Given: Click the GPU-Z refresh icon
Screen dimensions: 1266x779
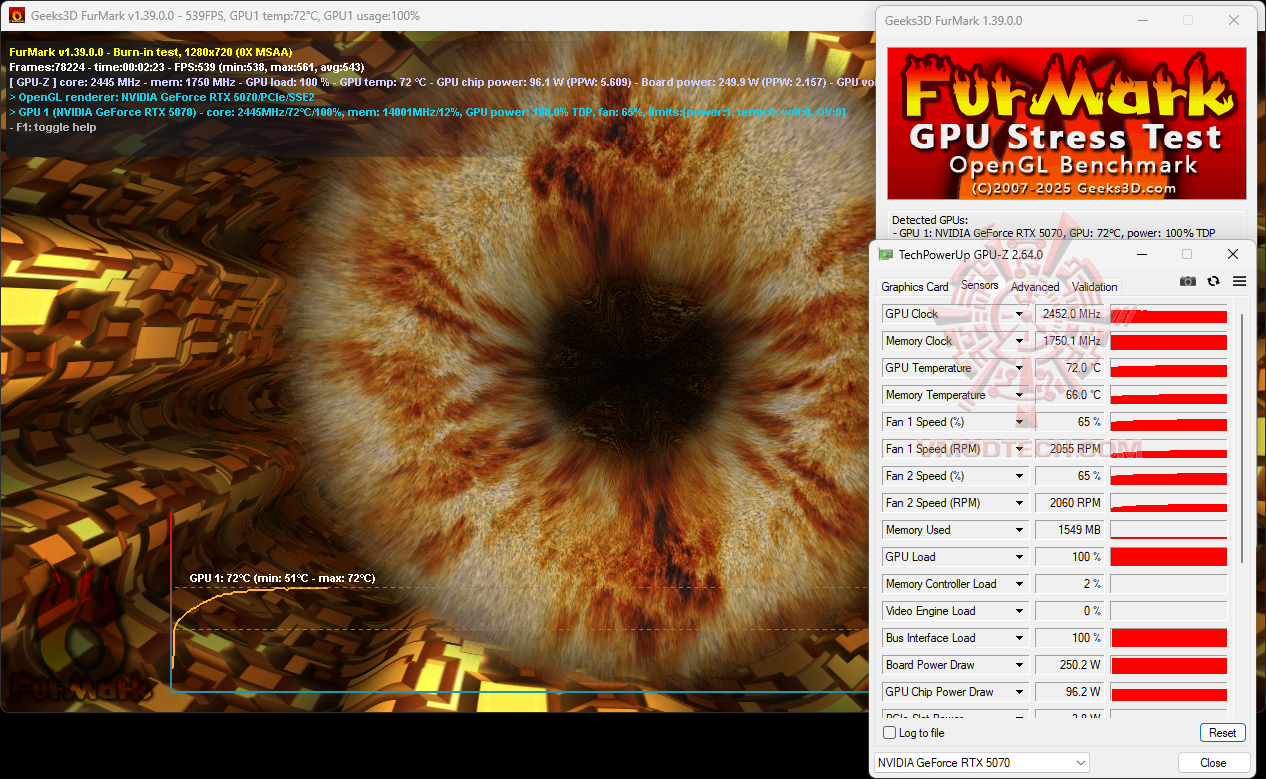Looking at the screenshot, I should pos(1213,282).
